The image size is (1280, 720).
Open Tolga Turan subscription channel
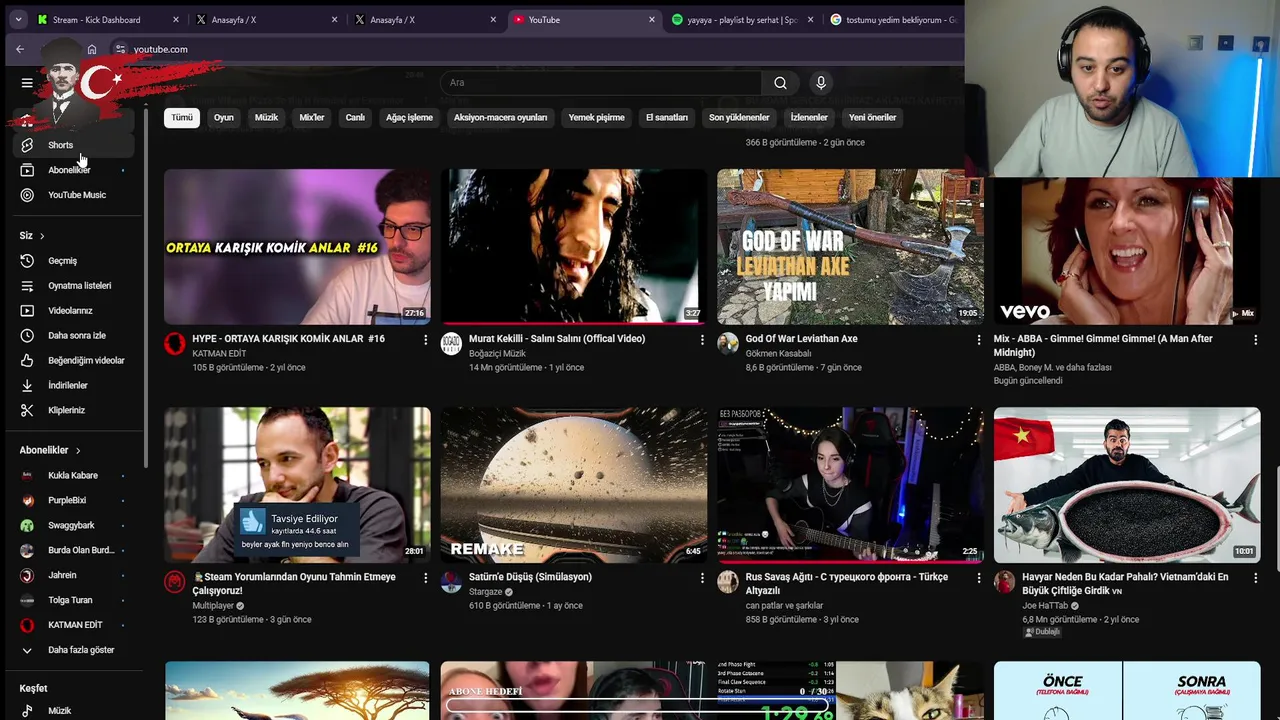pyautogui.click(x=72, y=601)
